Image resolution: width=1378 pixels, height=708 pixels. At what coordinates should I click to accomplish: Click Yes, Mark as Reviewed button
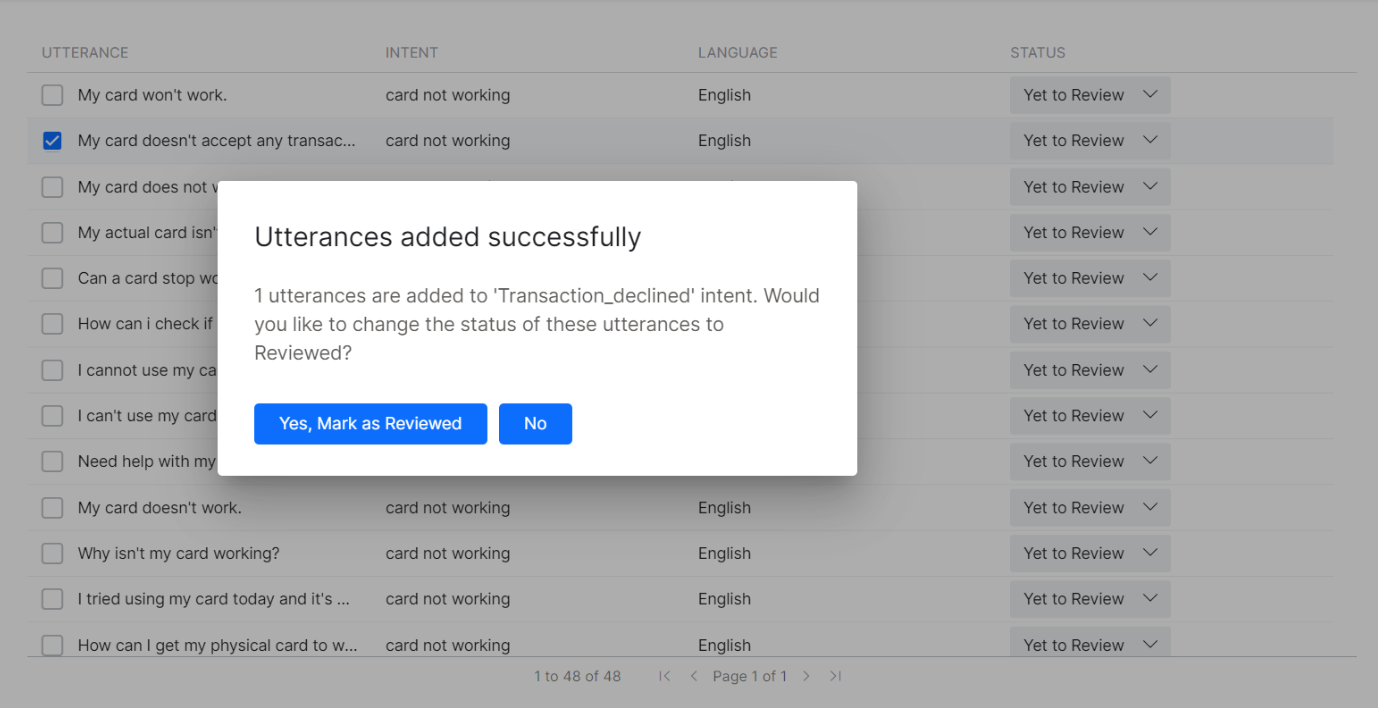[x=370, y=424]
